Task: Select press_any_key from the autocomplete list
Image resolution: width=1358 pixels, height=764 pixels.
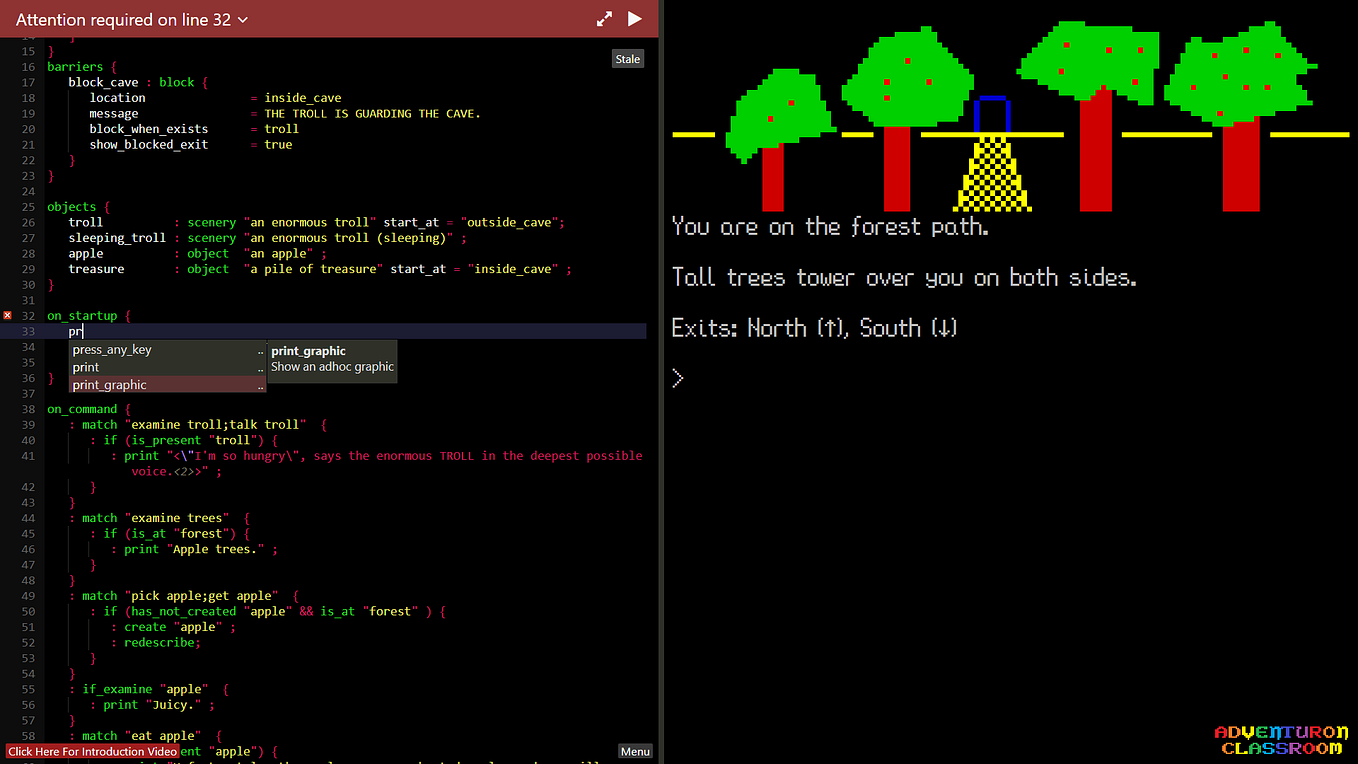Action: pyautogui.click(x=112, y=349)
